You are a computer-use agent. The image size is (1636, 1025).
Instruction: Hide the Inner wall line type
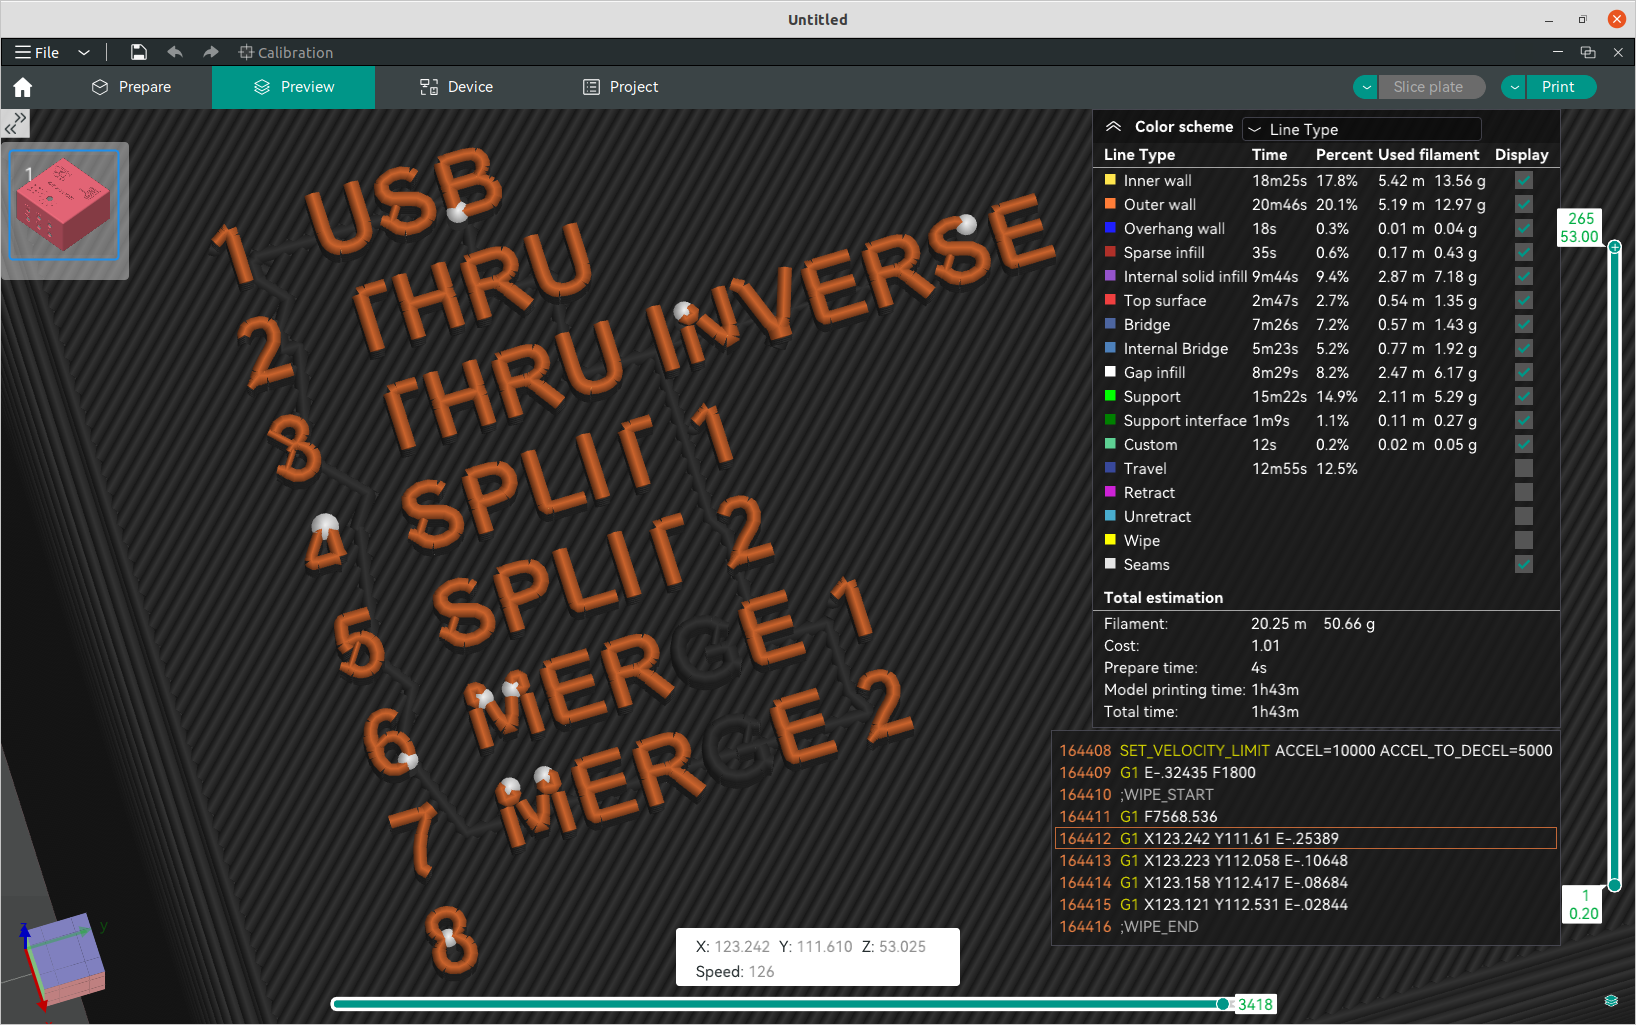click(x=1523, y=181)
